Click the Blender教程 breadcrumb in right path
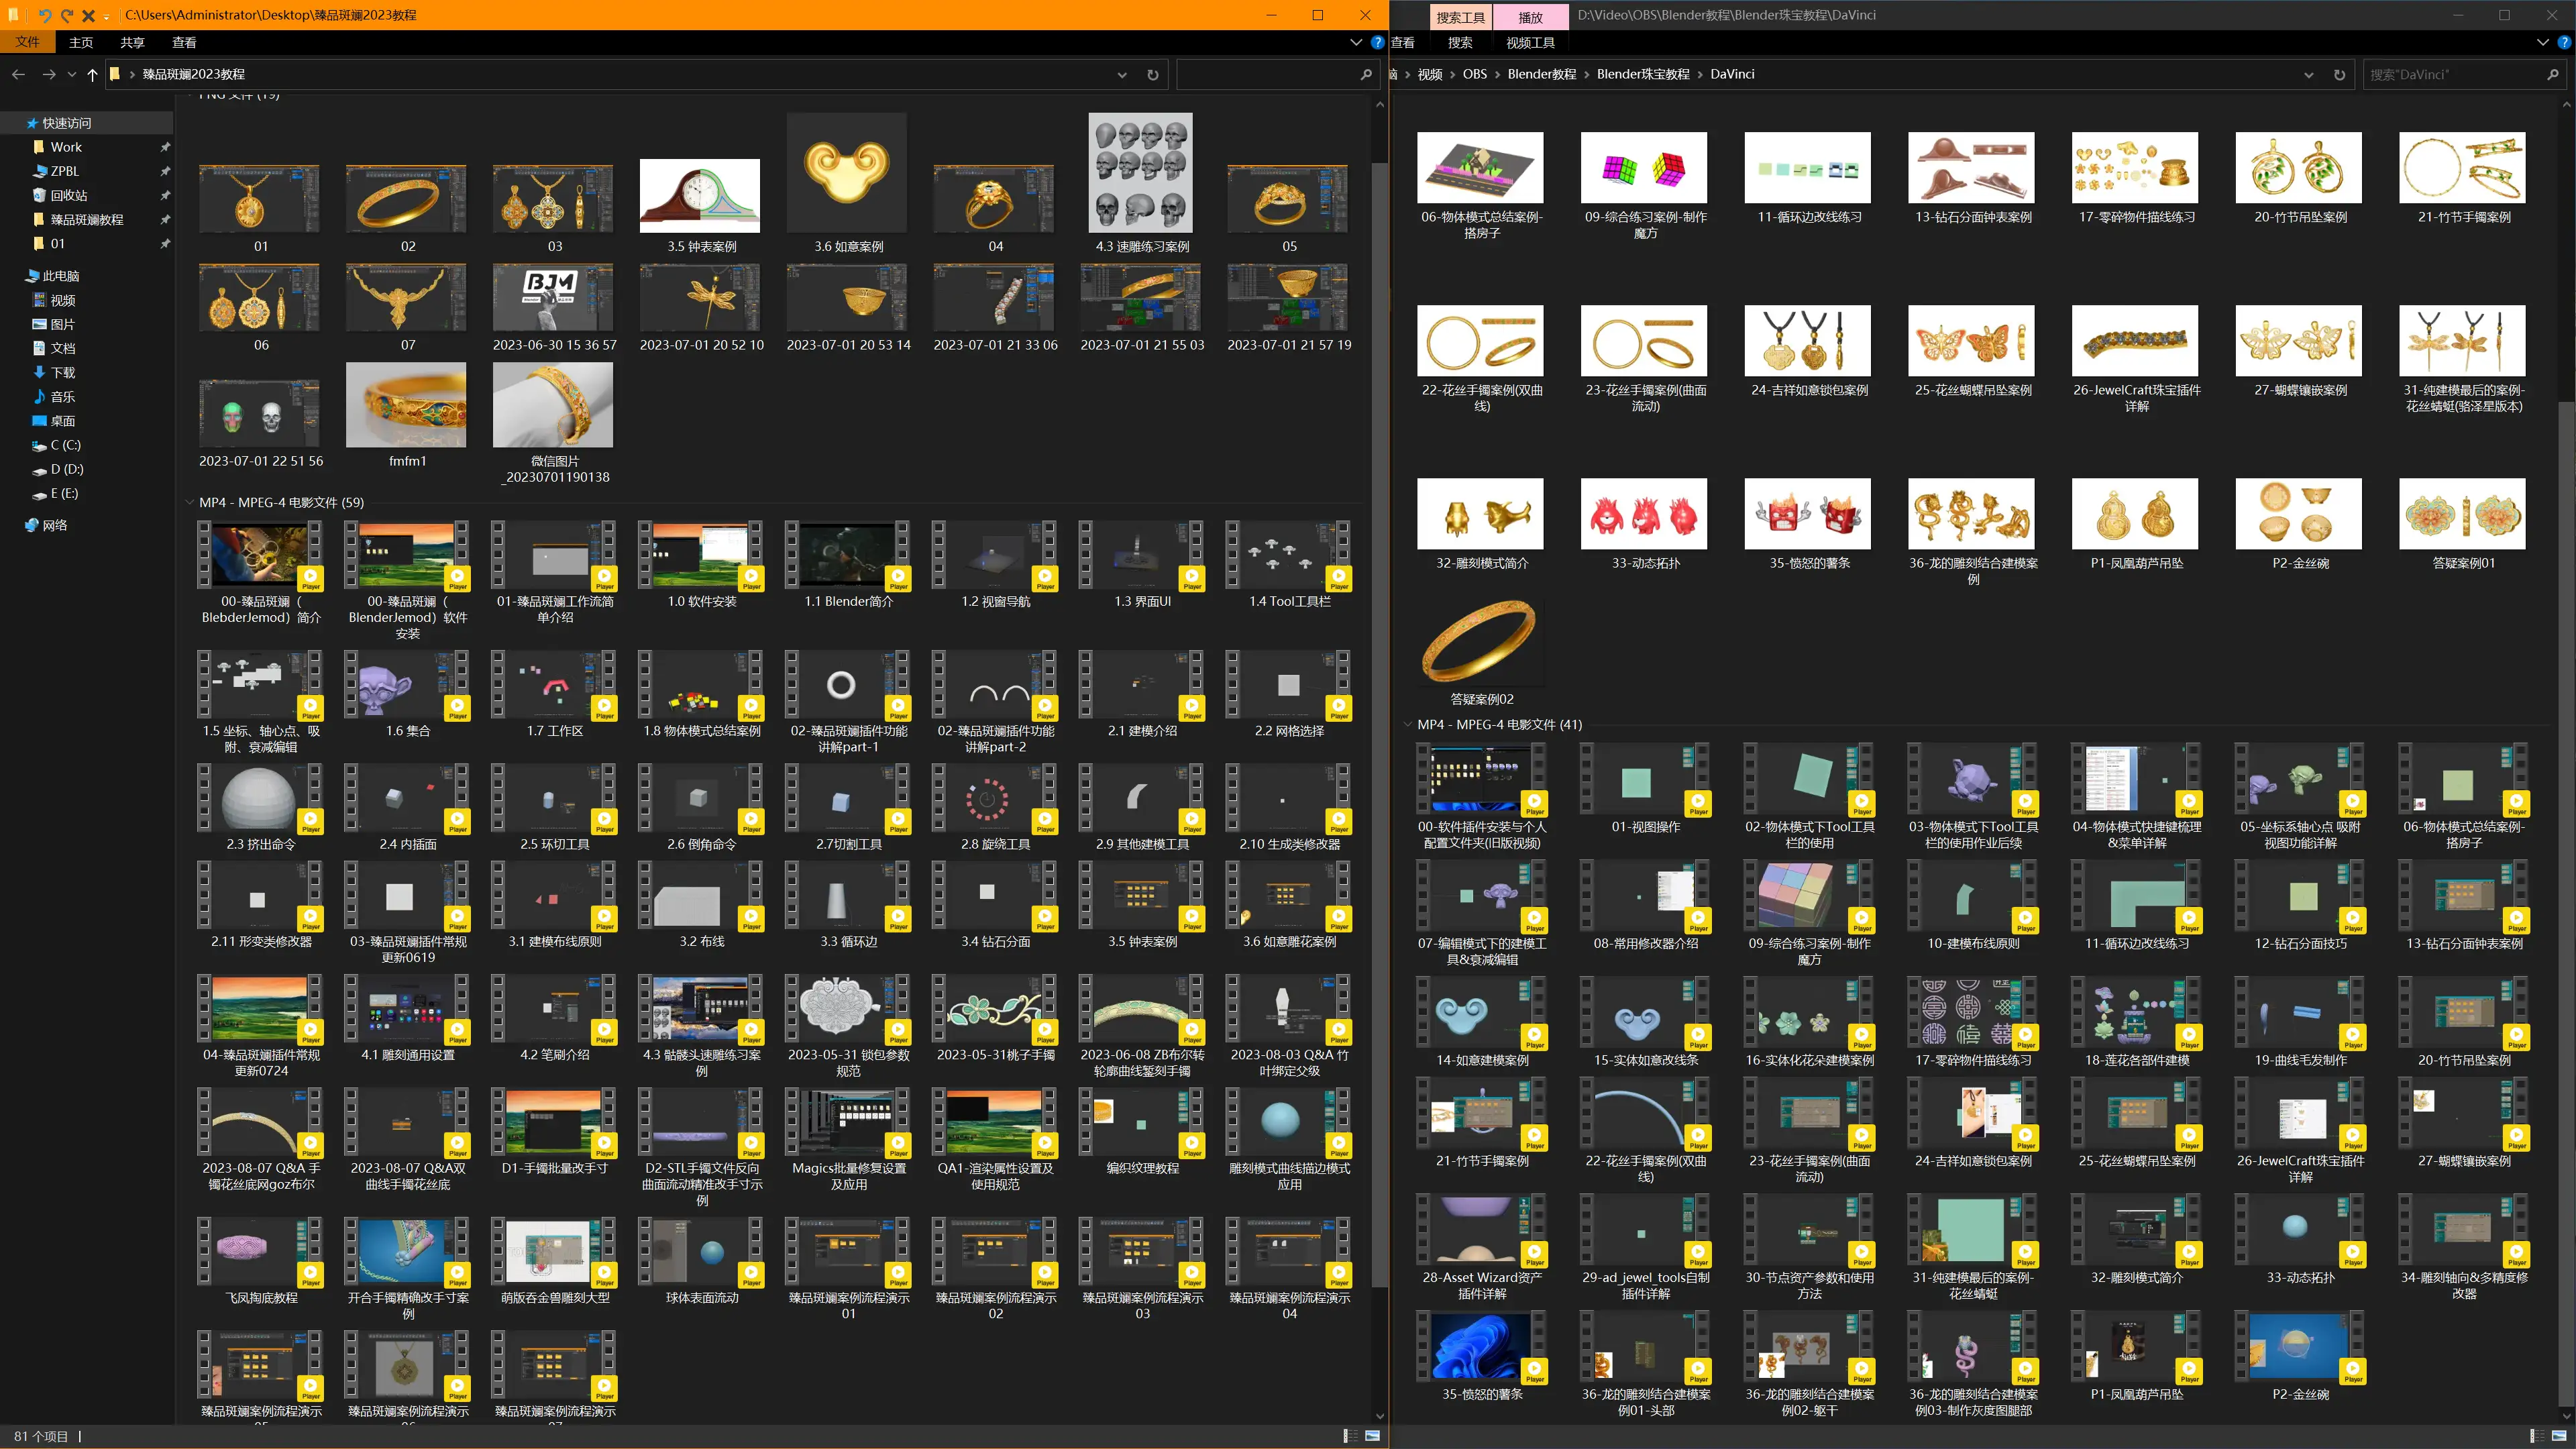 click(x=1541, y=74)
